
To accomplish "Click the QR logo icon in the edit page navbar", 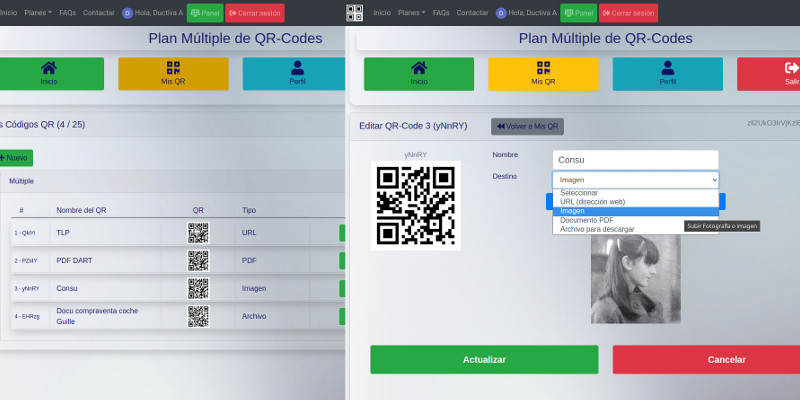I will (x=355, y=13).
